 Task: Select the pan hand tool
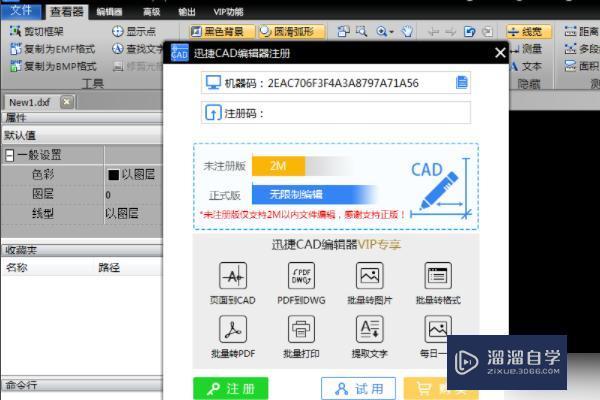tap(408, 31)
